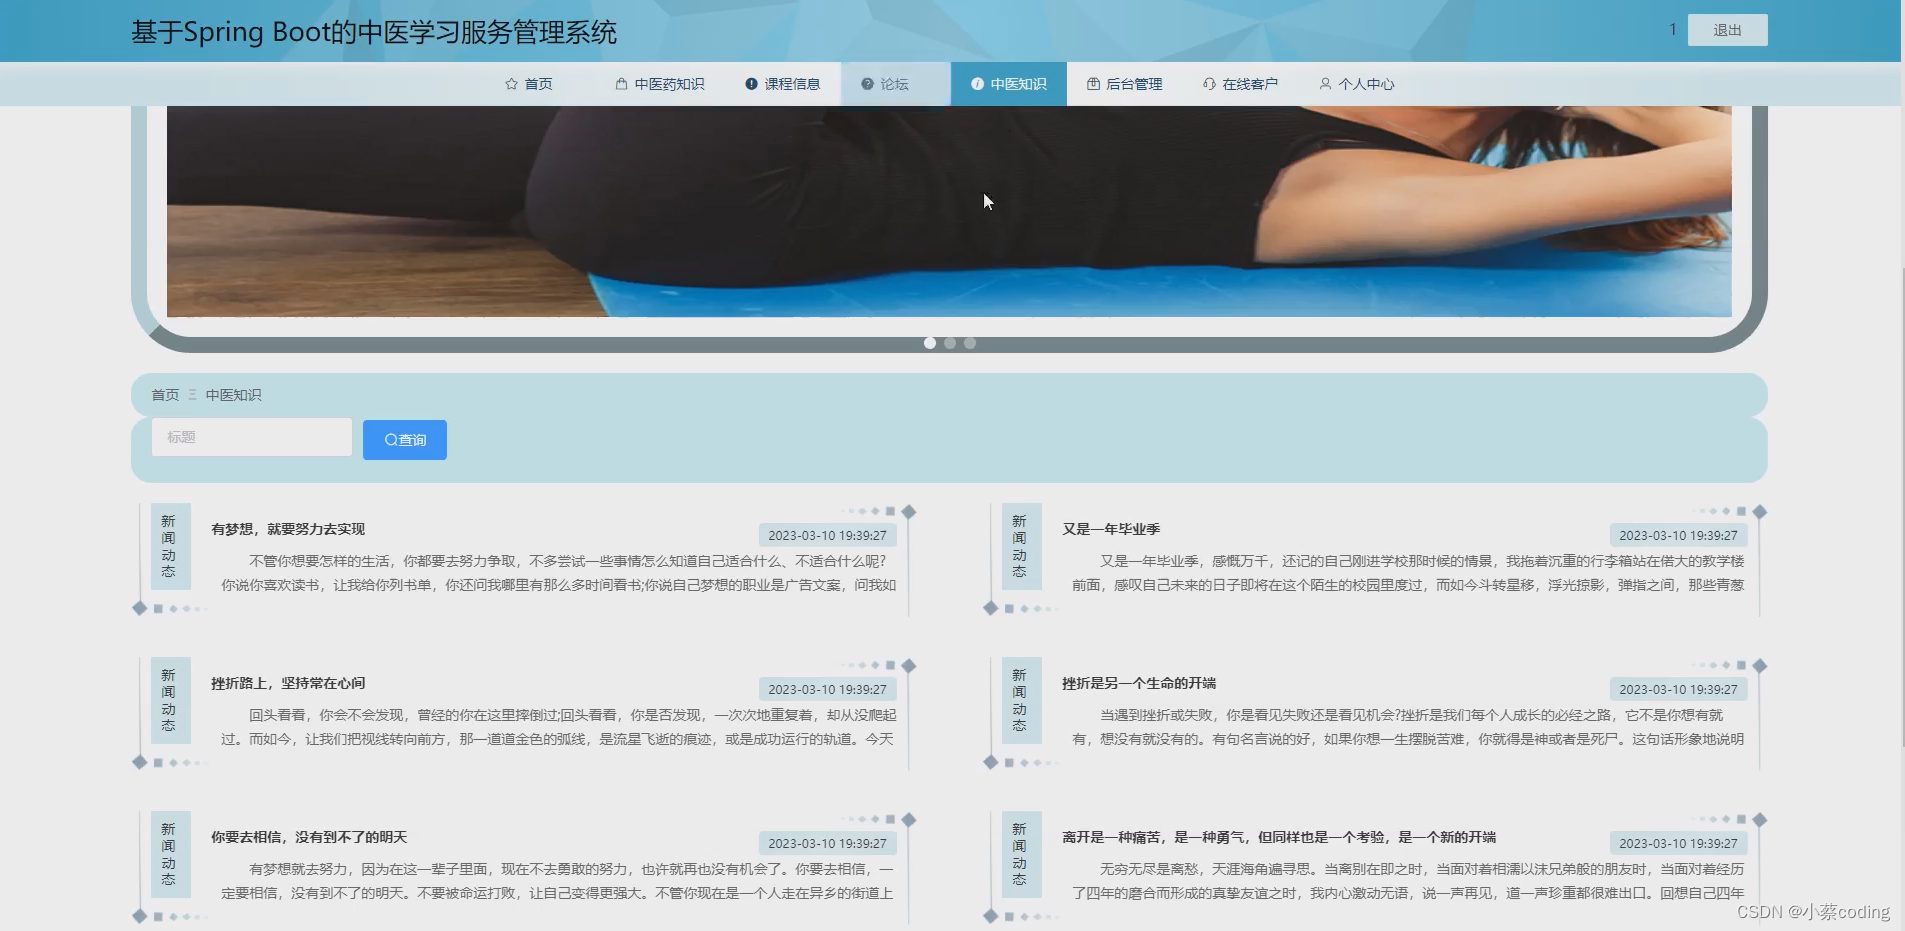Click the star icon beside 首页

point(511,84)
